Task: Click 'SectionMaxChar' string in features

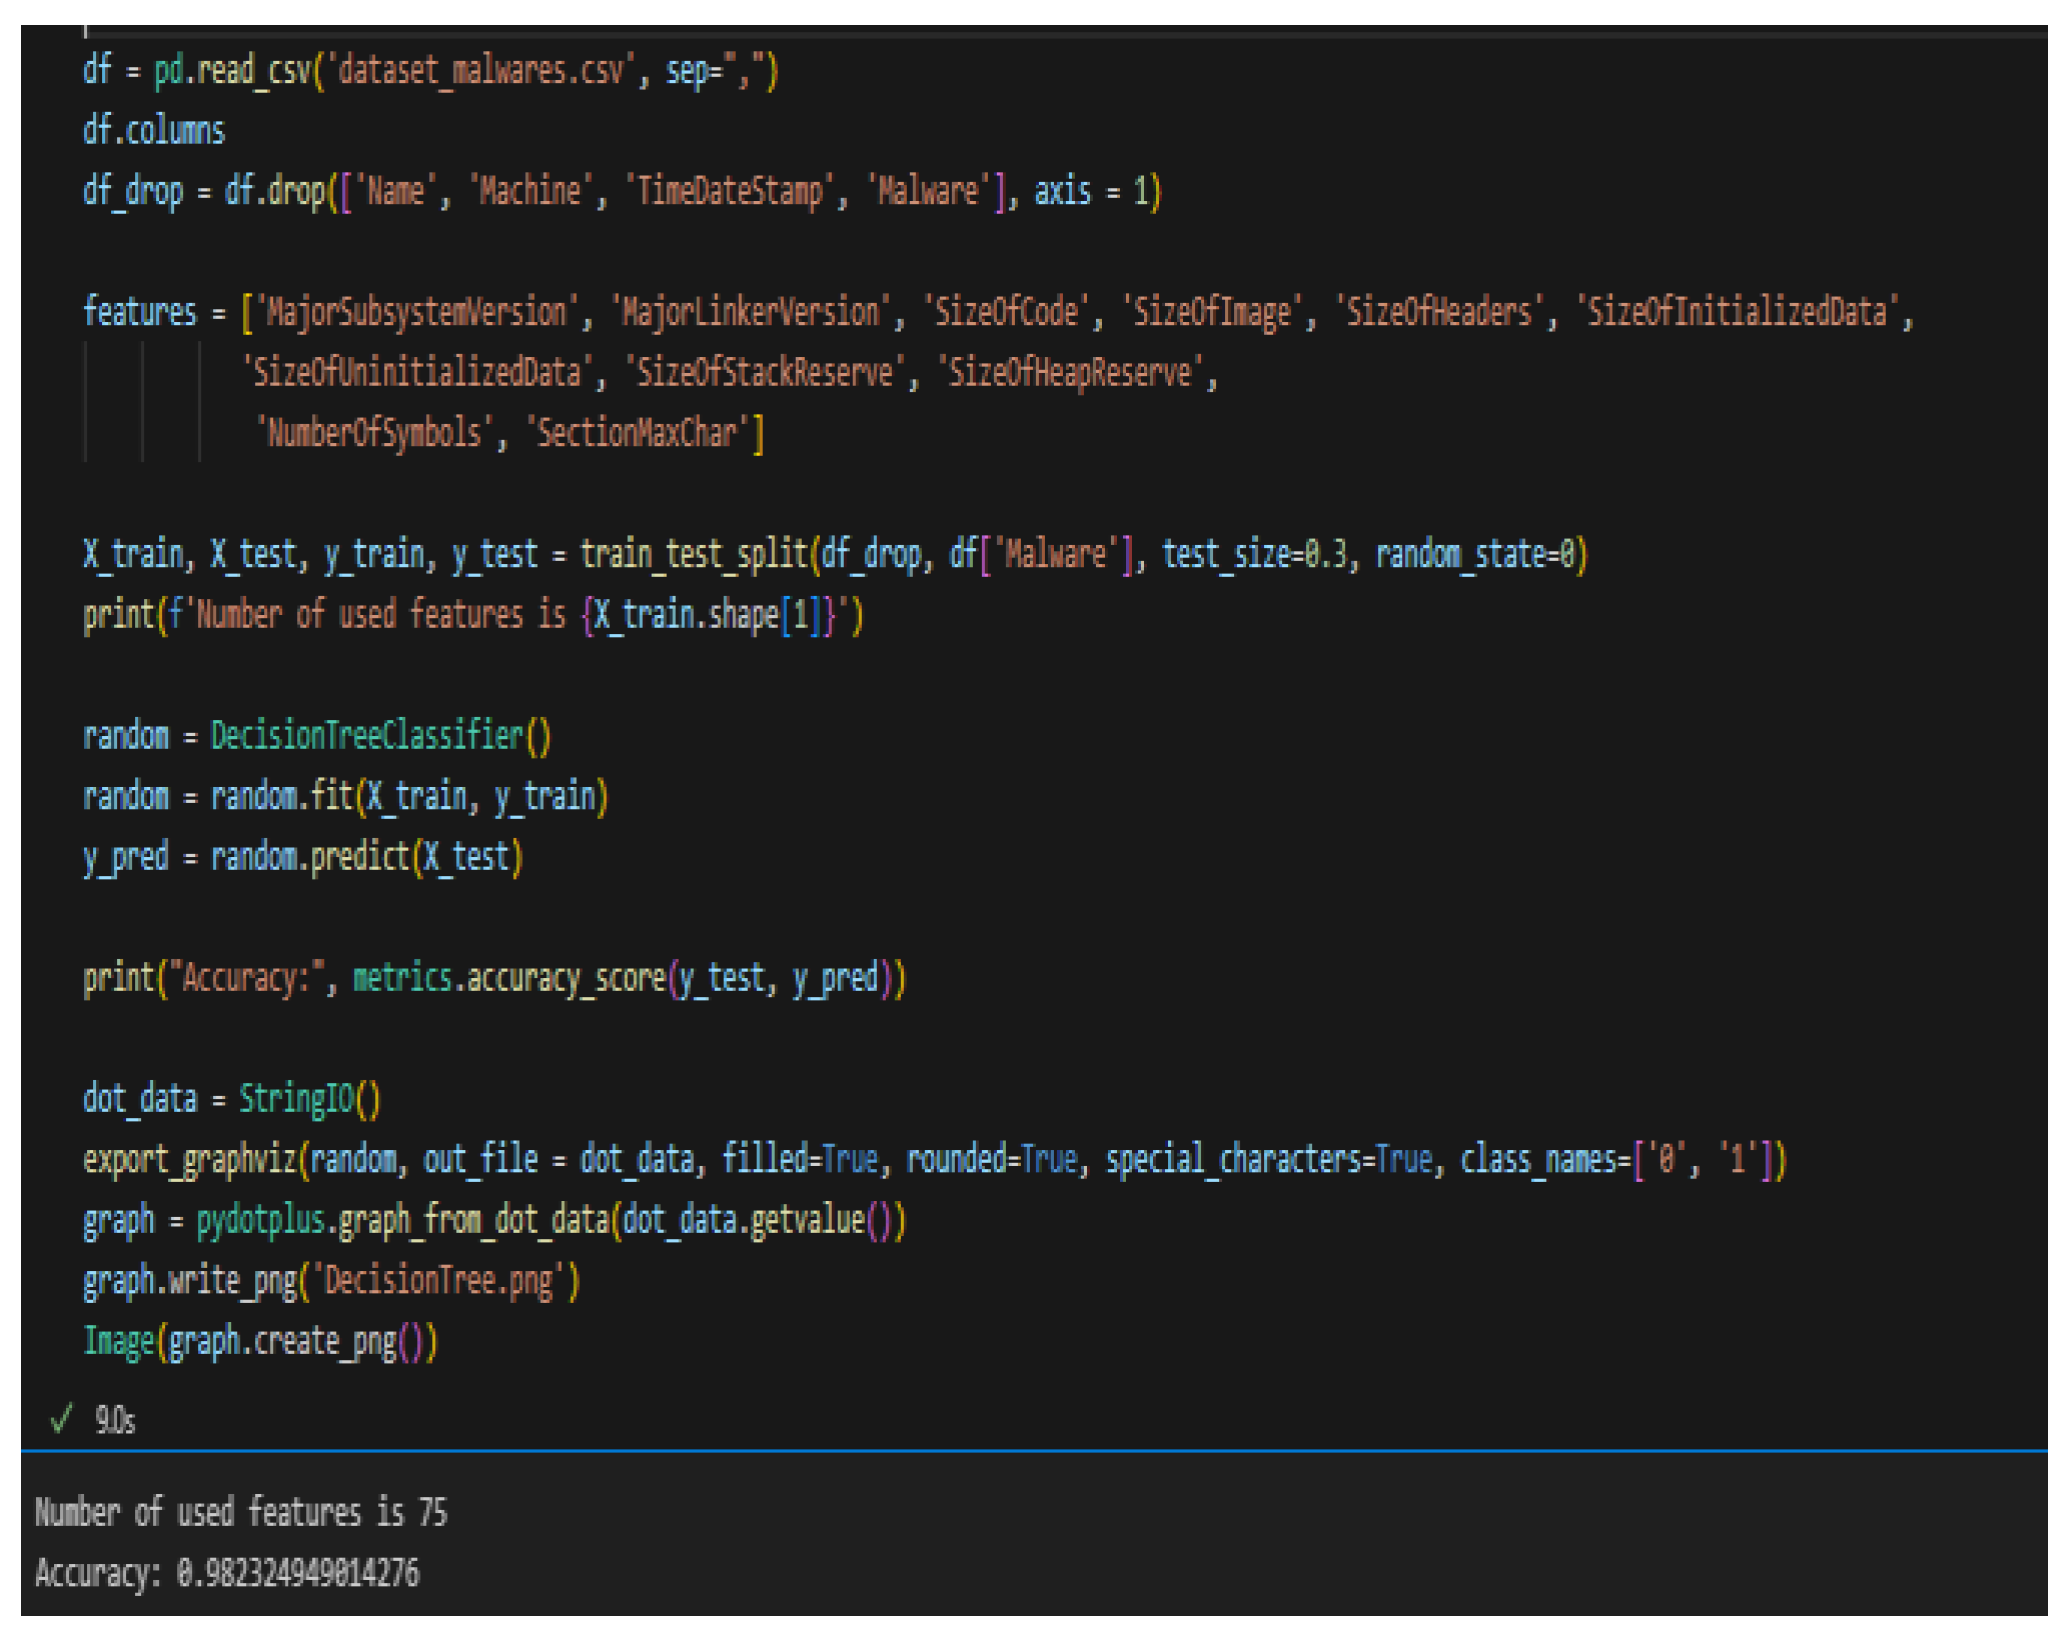Action: pos(637,433)
